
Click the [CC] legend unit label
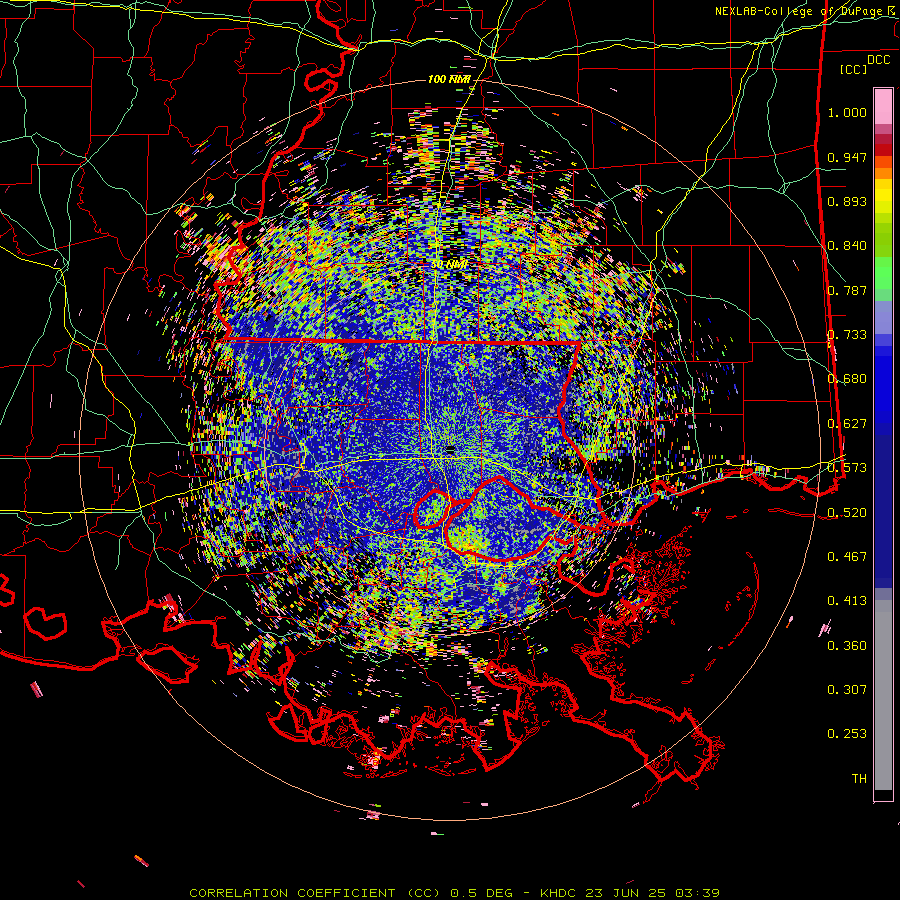pyautogui.click(x=854, y=69)
